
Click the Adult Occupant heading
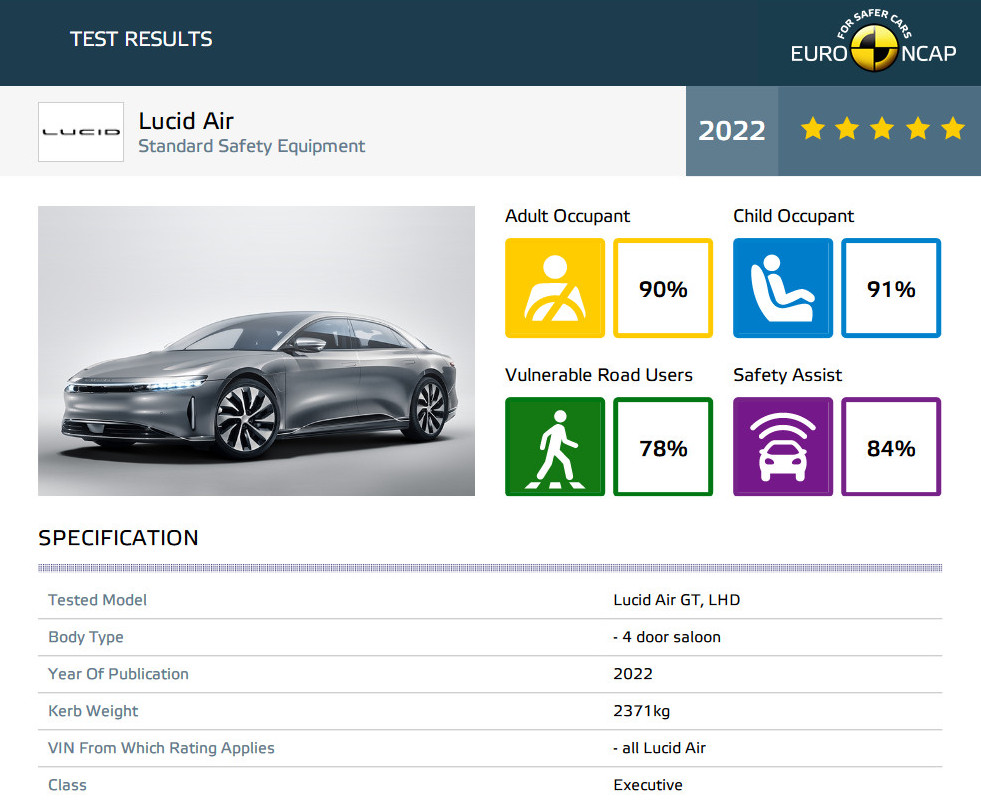pyautogui.click(x=567, y=216)
